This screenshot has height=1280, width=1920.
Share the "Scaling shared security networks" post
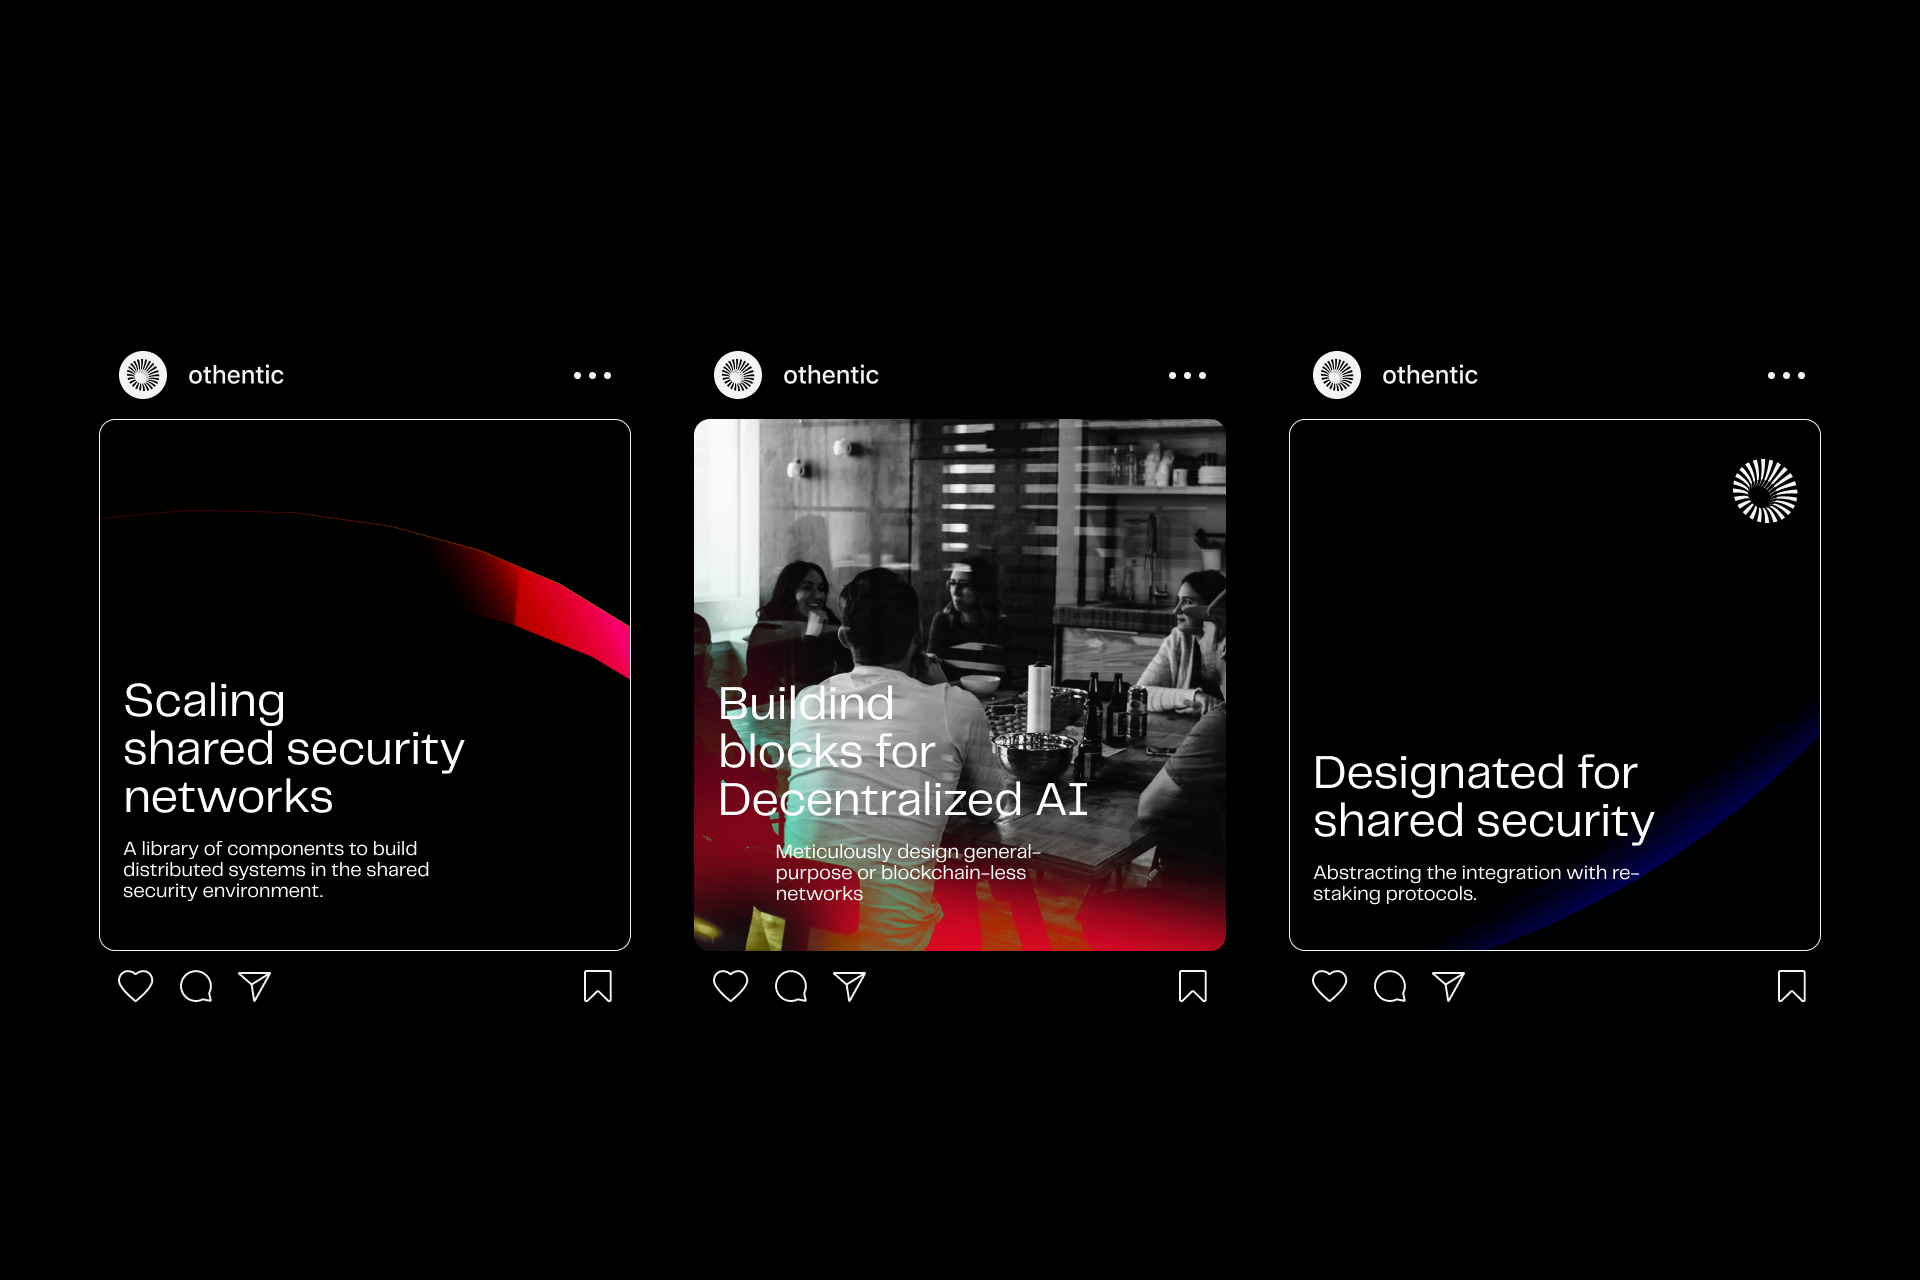(x=255, y=986)
